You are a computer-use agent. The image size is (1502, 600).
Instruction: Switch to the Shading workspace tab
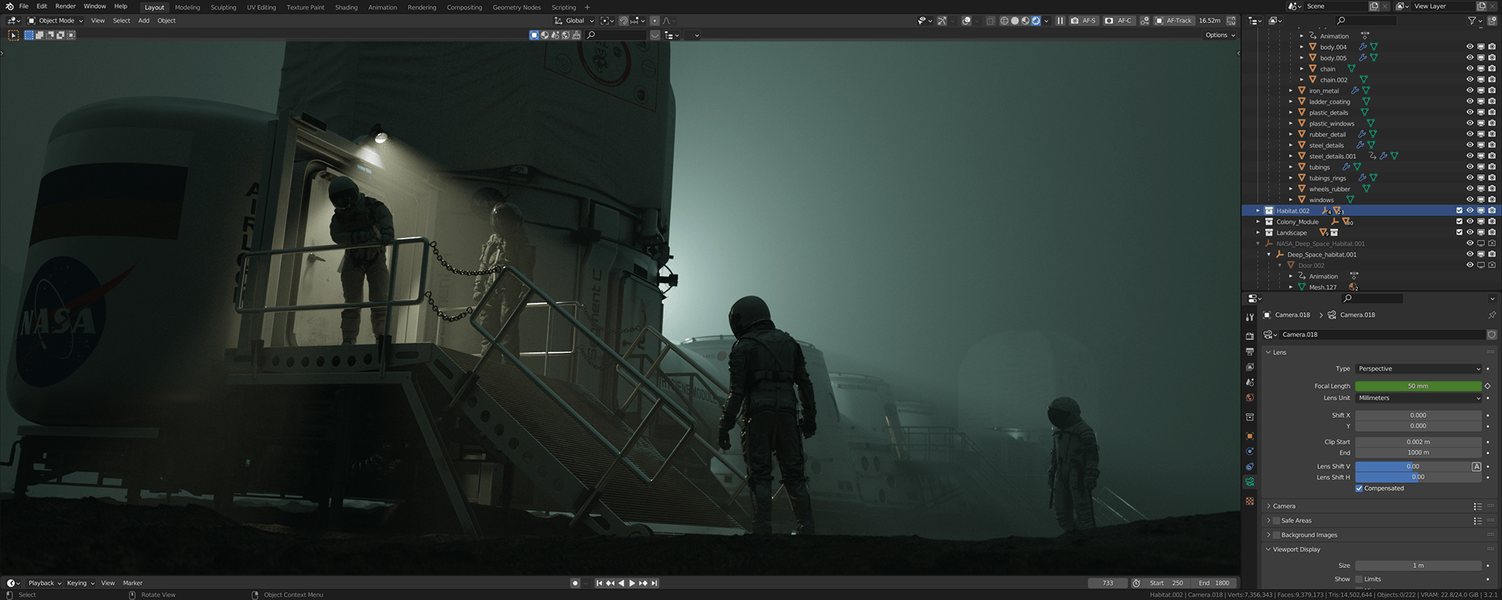(x=346, y=7)
